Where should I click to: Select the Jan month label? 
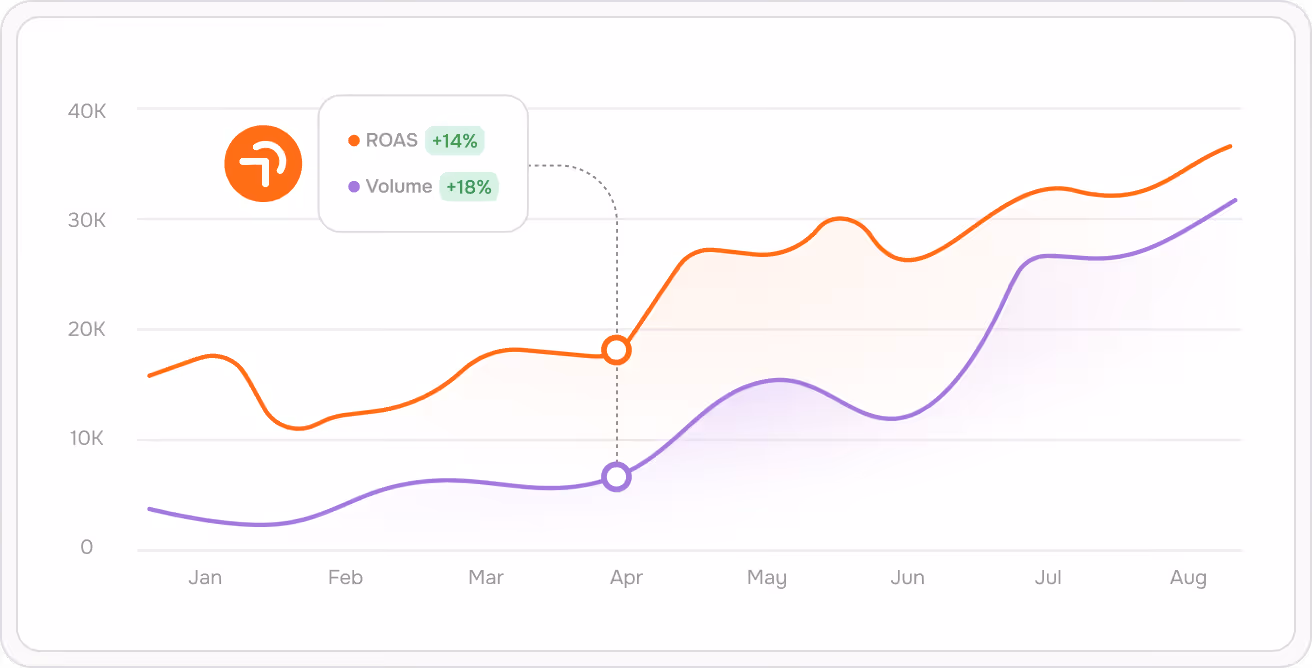(205, 577)
